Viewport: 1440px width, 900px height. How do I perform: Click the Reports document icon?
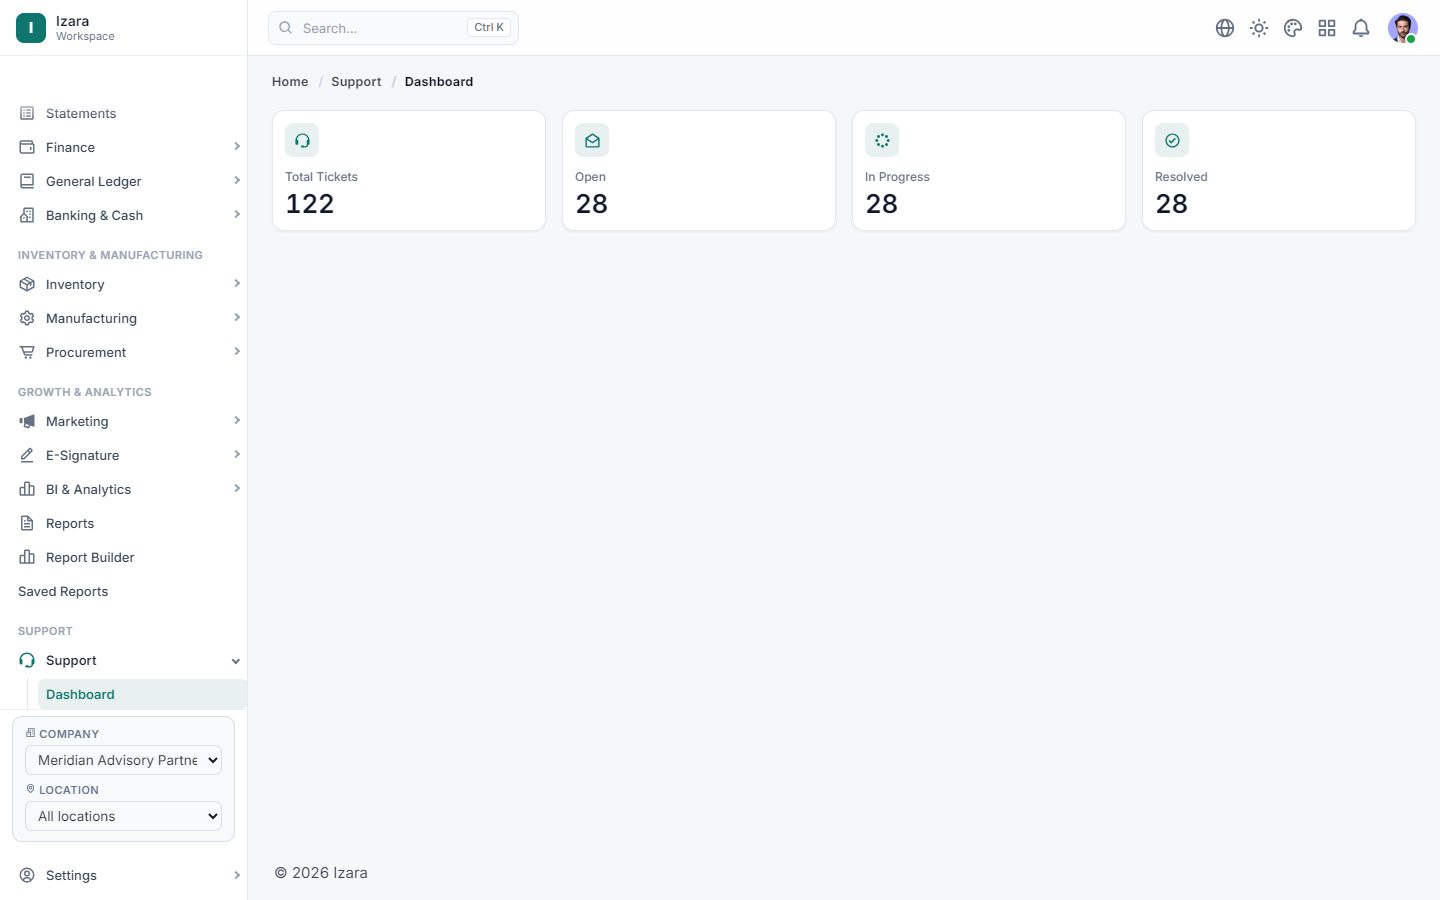[27, 523]
